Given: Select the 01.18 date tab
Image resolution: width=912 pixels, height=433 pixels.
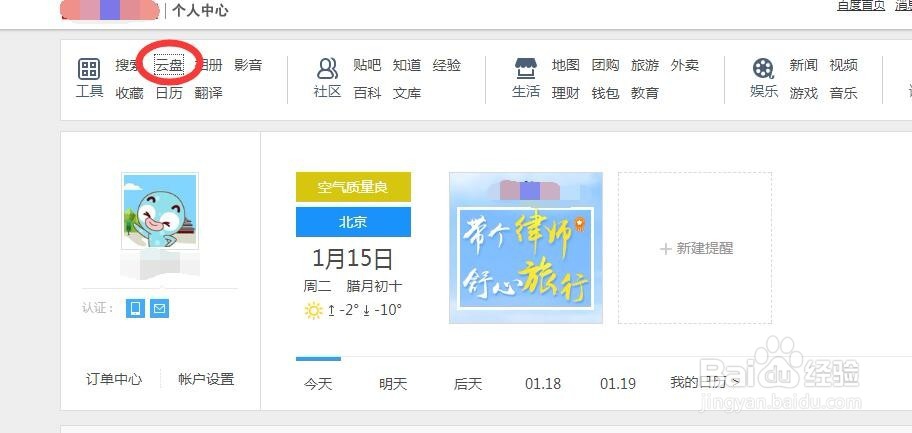Looking at the screenshot, I should 543,384.
